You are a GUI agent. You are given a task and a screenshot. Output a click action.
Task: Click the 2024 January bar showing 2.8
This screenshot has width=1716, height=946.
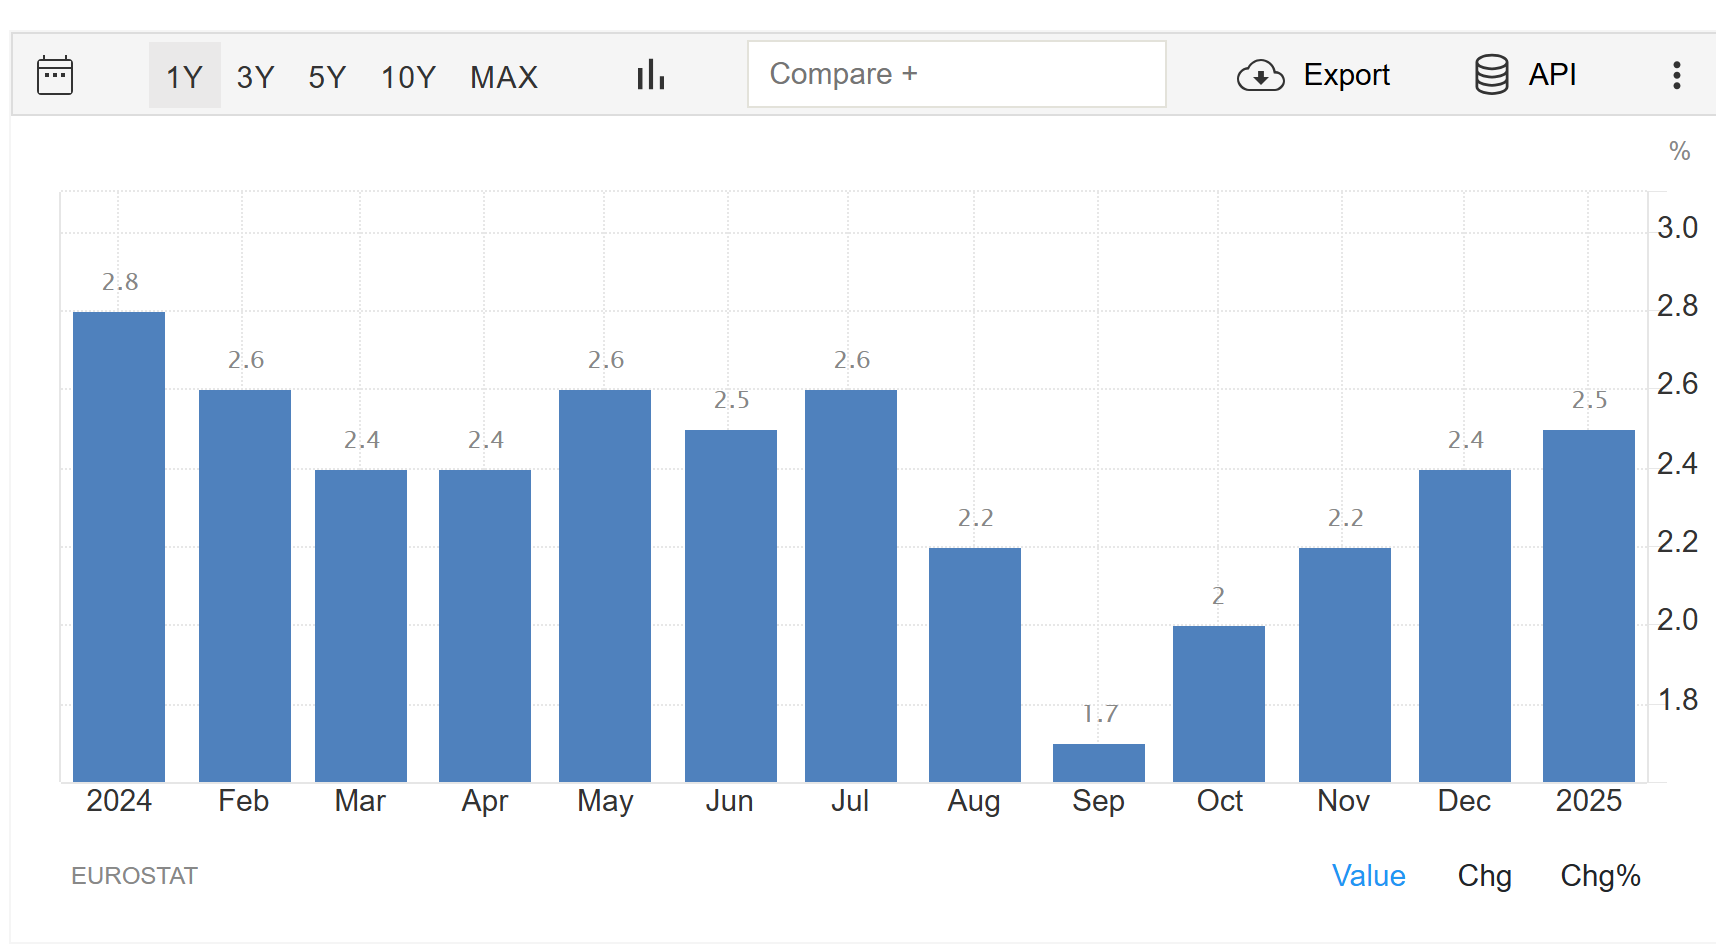coord(119,547)
